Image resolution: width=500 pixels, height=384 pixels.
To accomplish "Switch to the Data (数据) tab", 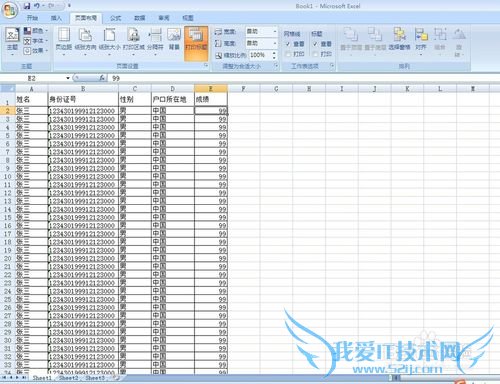I will [x=139, y=18].
